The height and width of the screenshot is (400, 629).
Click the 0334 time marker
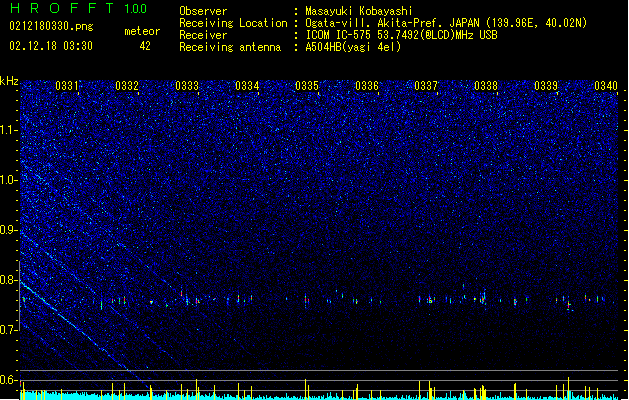247,86
